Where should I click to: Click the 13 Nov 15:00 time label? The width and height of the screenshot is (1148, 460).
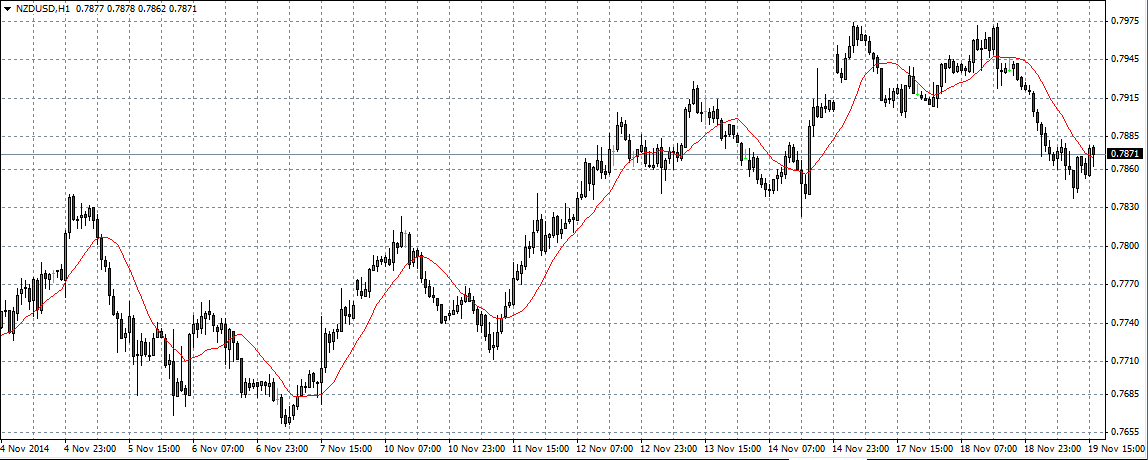pyautogui.click(x=733, y=448)
